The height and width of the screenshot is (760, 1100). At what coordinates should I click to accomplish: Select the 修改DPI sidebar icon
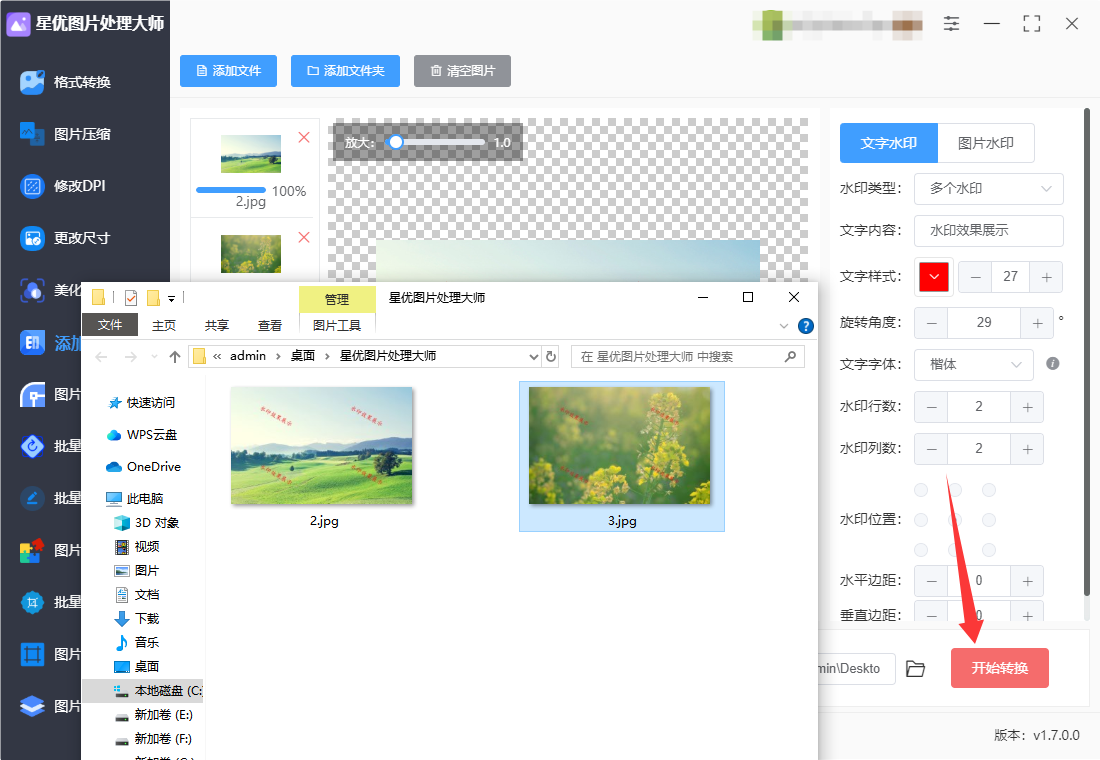tap(32, 186)
